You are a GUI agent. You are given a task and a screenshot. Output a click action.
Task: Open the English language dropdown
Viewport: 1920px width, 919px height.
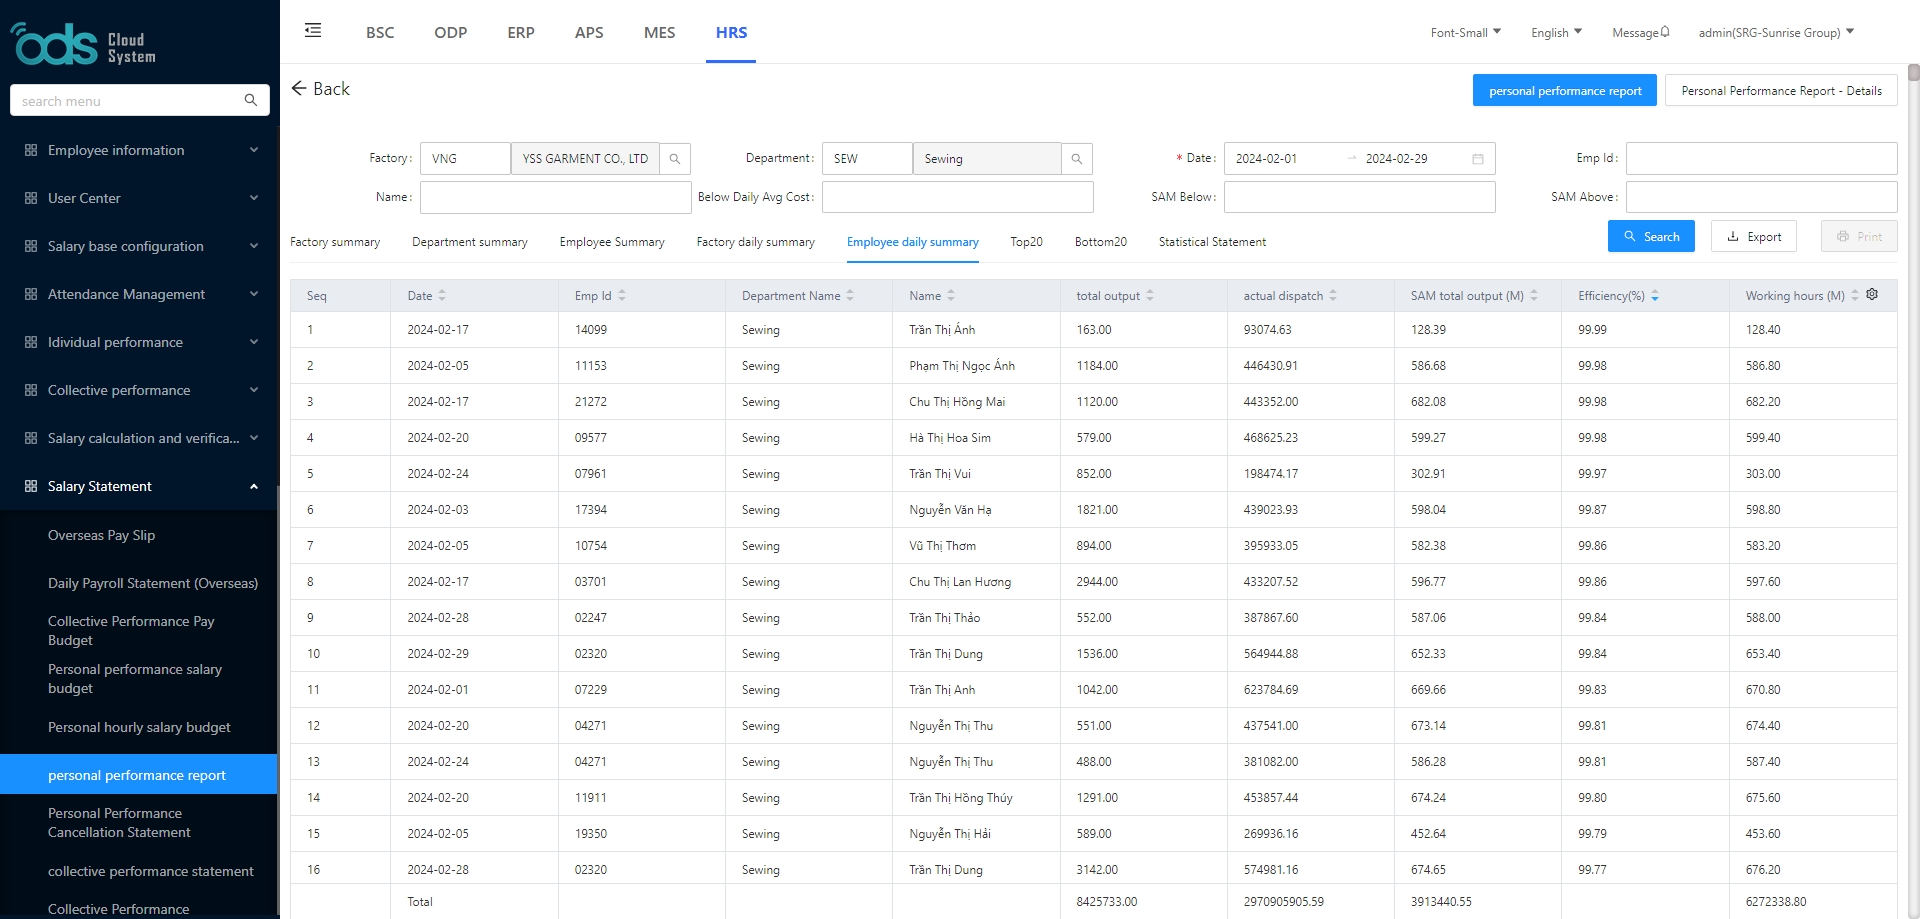[1556, 33]
